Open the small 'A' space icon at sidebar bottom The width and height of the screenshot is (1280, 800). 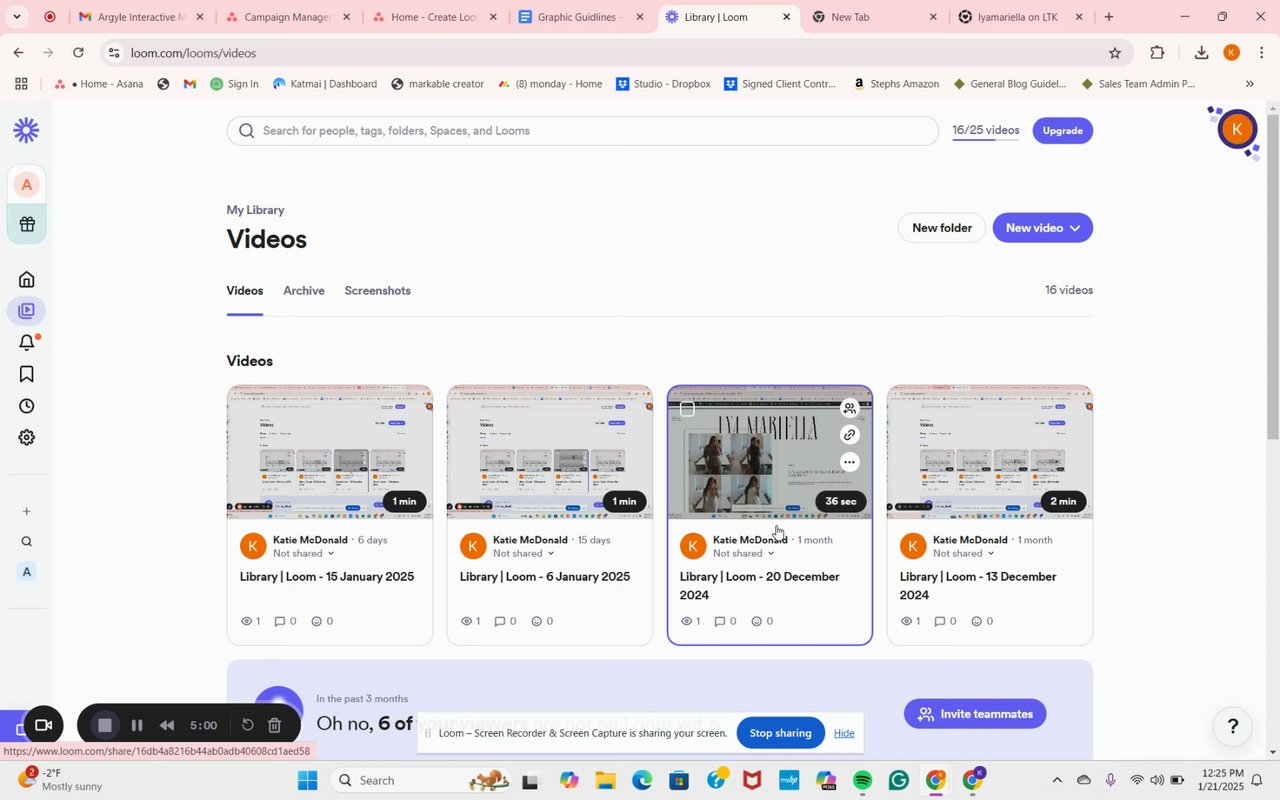(x=27, y=572)
